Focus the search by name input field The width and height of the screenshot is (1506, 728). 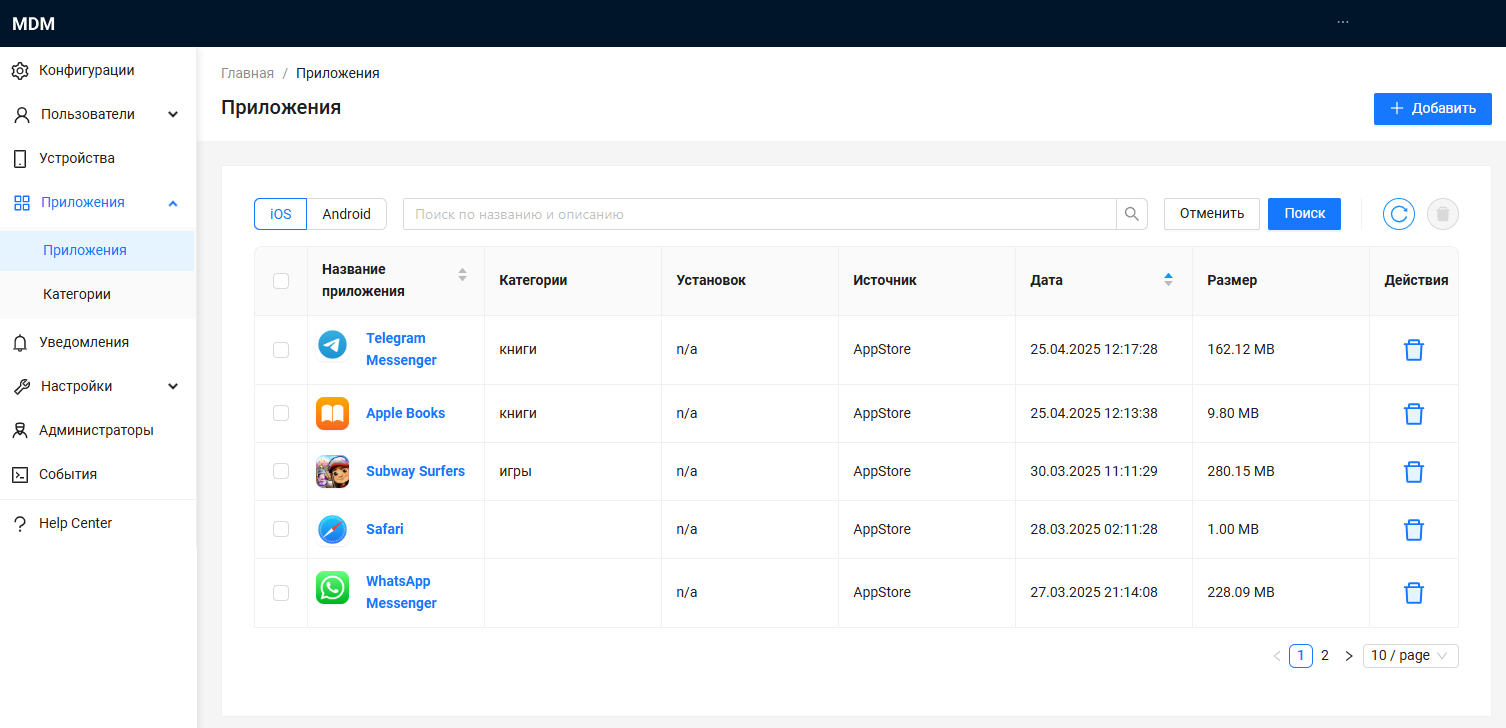(759, 214)
